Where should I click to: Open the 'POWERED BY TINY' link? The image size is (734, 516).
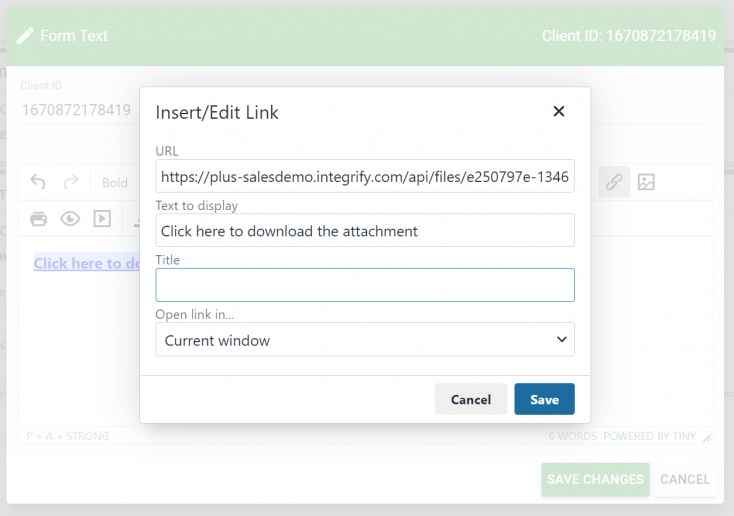tap(650, 436)
